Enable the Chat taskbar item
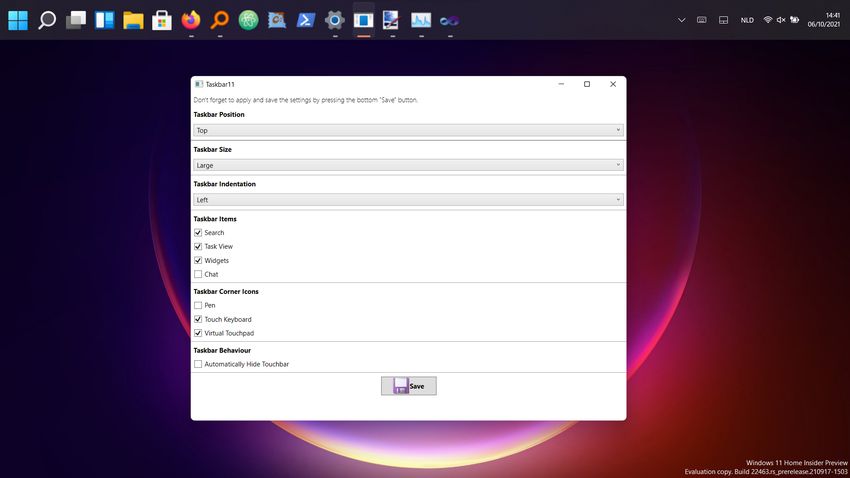Image resolution: width=850 pixels, height=478 pixels. pyautogui.click(x=198, y=274)
